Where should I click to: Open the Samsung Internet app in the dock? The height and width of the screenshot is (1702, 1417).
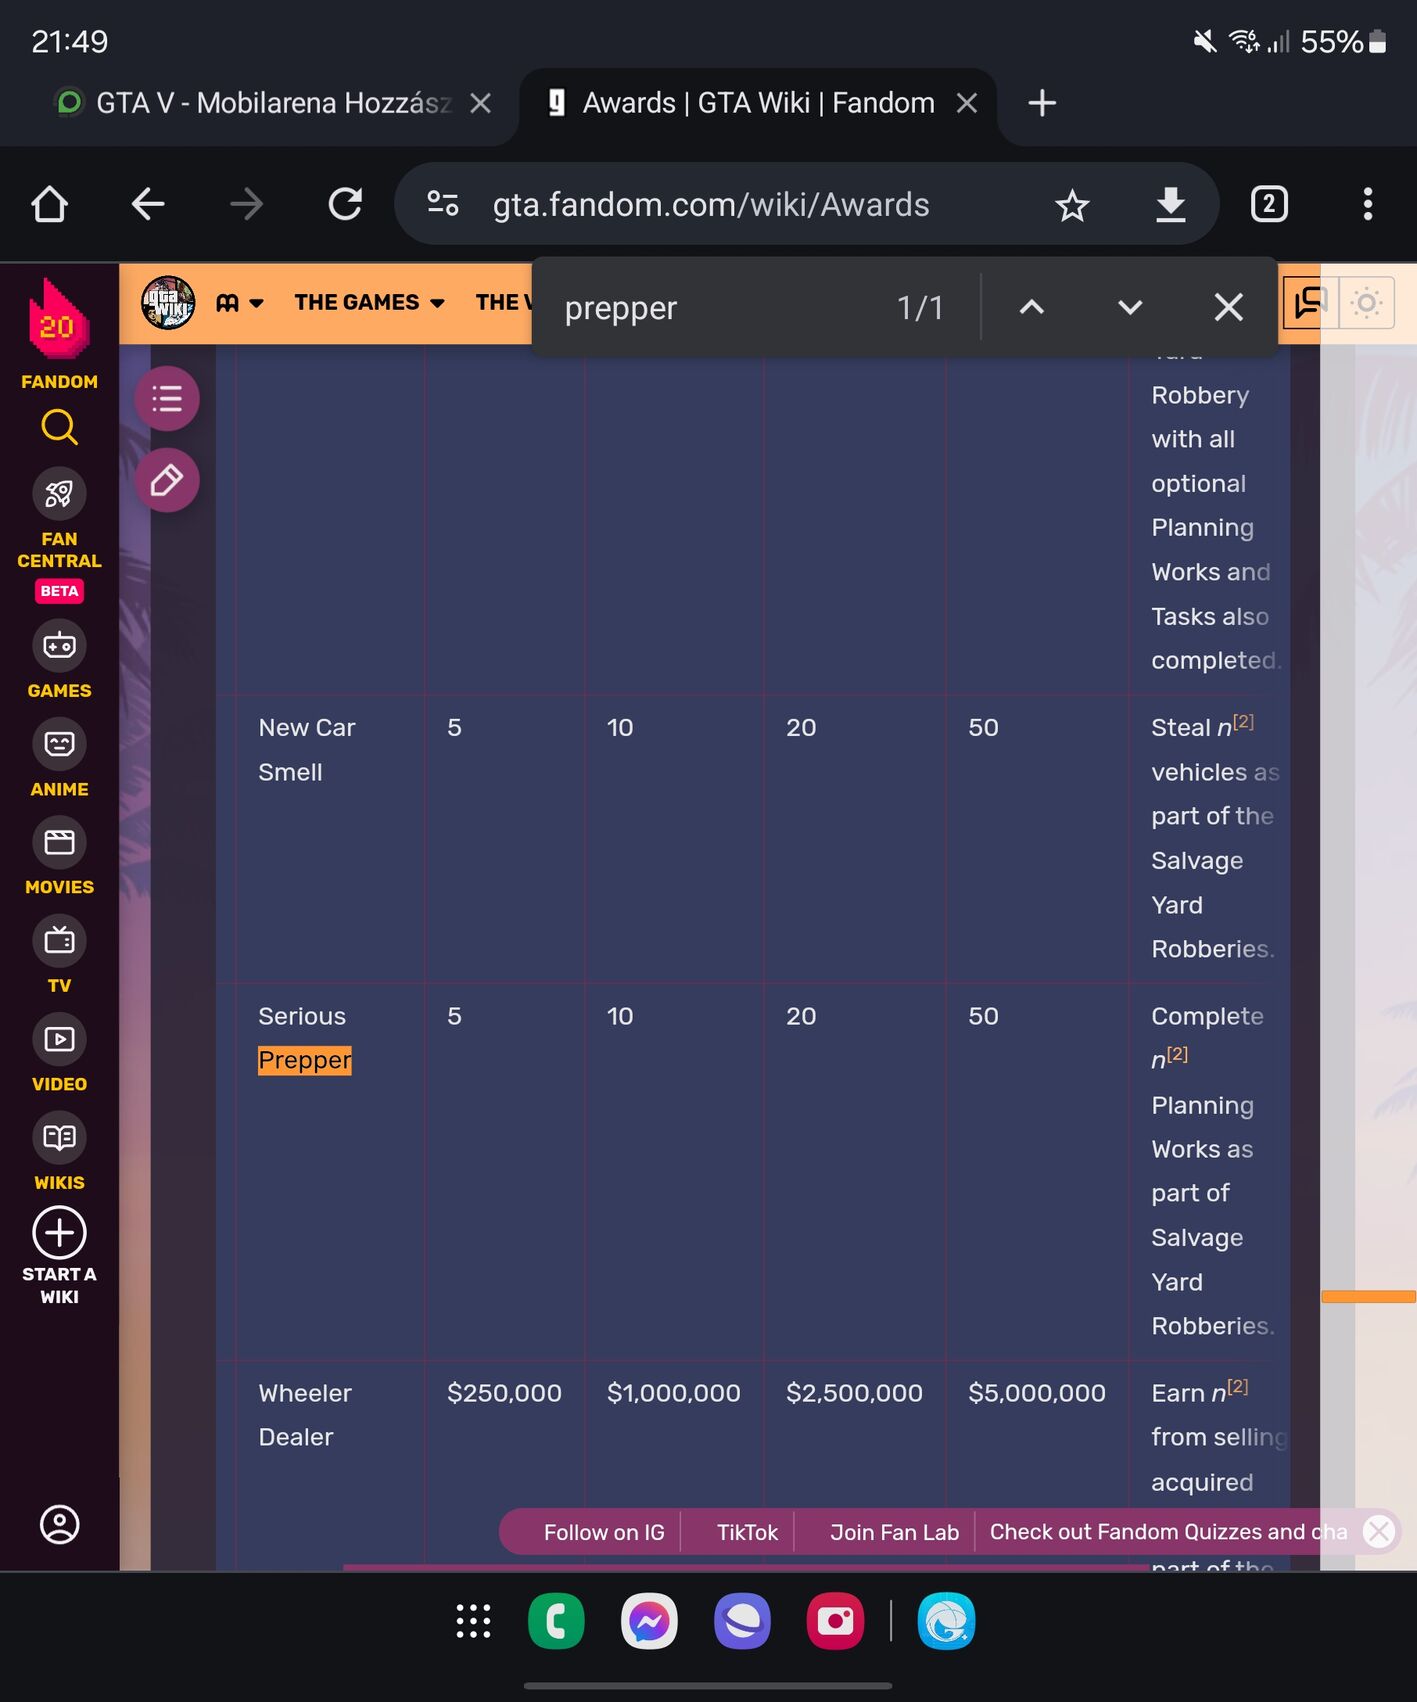coord(742,1621)
